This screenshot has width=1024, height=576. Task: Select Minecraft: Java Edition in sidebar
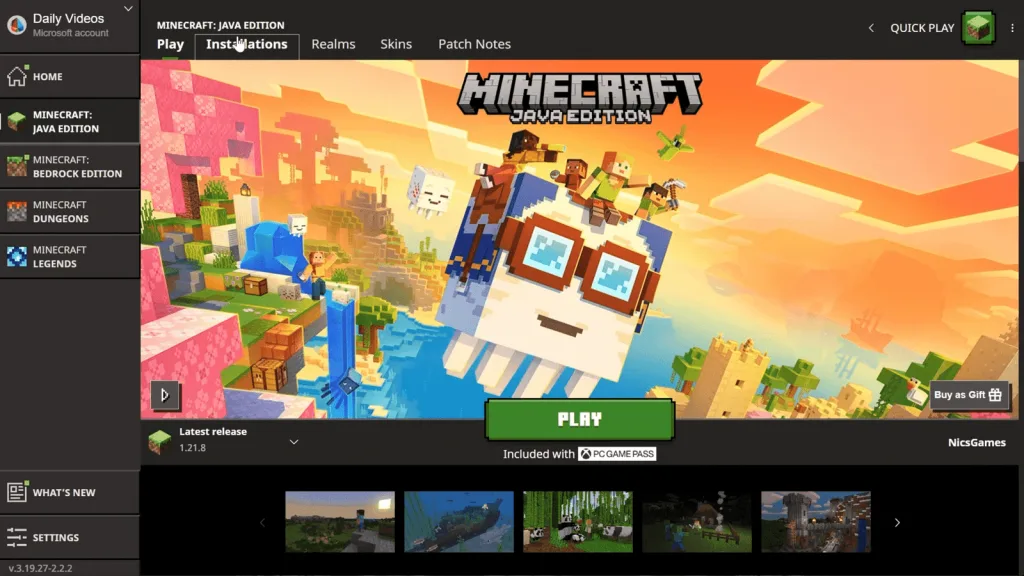(70, 121)
